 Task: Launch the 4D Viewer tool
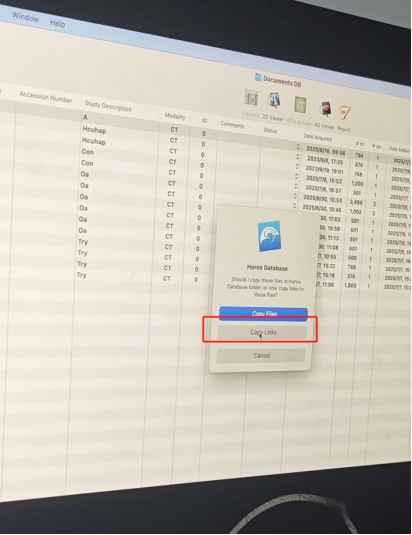click(x=325, y=110)
